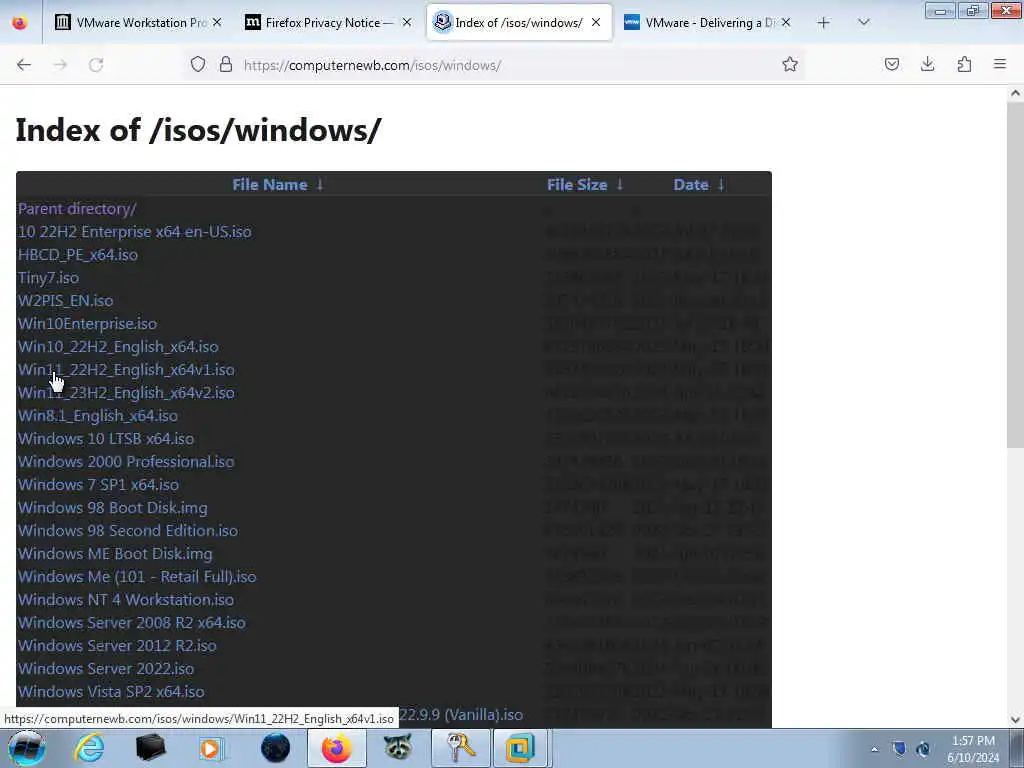This screenshot has height=768, width=1024.
Task: Close the Firefox Privacy Notice tab
Action: 407,23
